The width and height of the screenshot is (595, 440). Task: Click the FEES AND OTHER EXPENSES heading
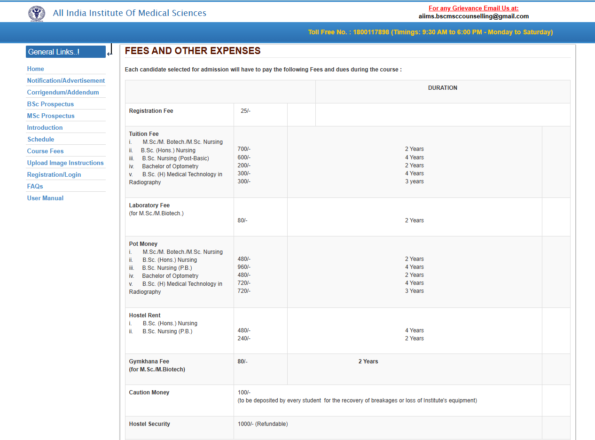click(192, 51)
